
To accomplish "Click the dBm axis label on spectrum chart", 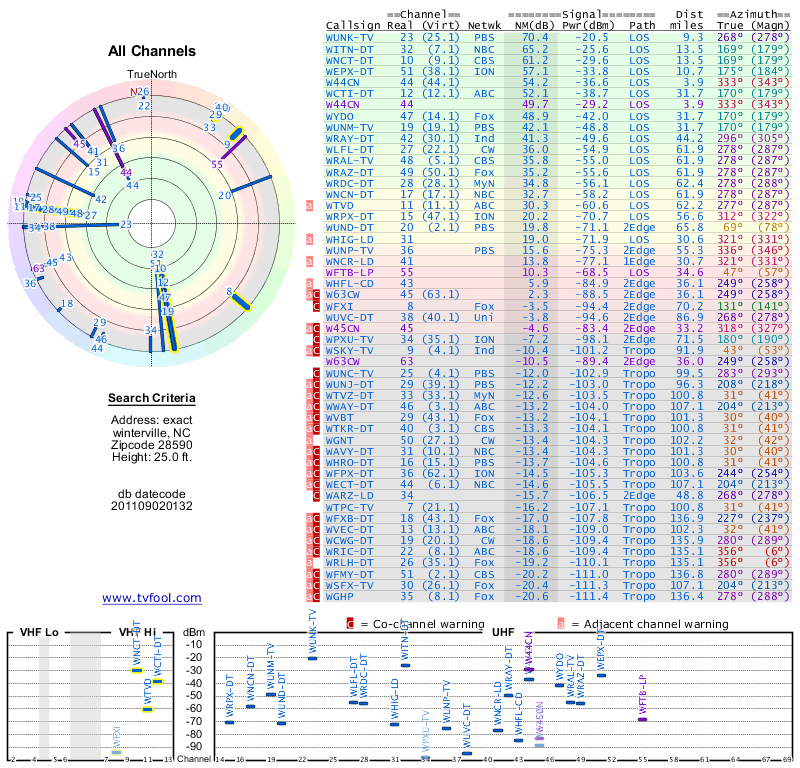I will click(x=194, y=632).
